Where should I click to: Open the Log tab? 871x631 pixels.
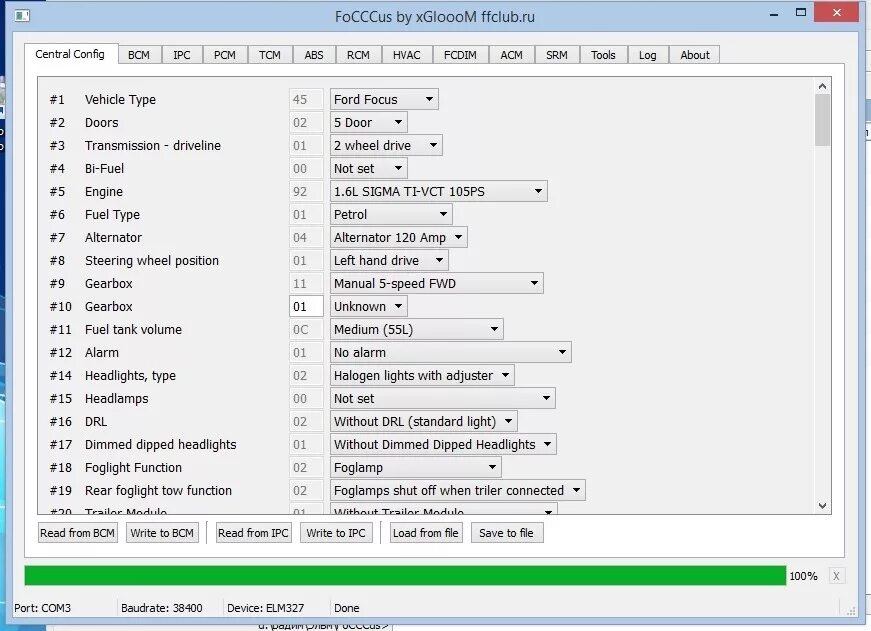648,55
